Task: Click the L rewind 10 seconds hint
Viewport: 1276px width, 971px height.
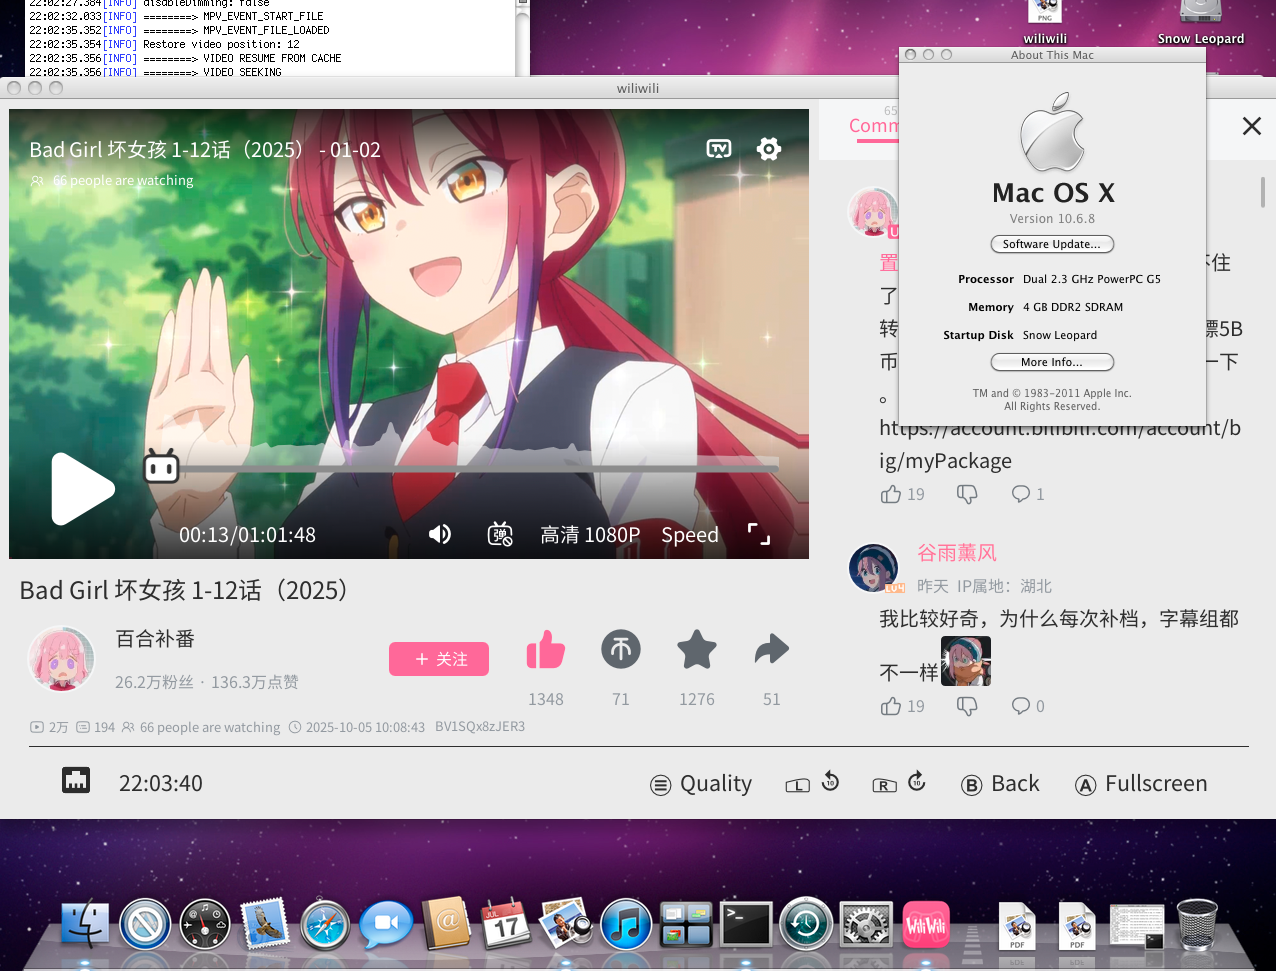Action: coord(812,783)
